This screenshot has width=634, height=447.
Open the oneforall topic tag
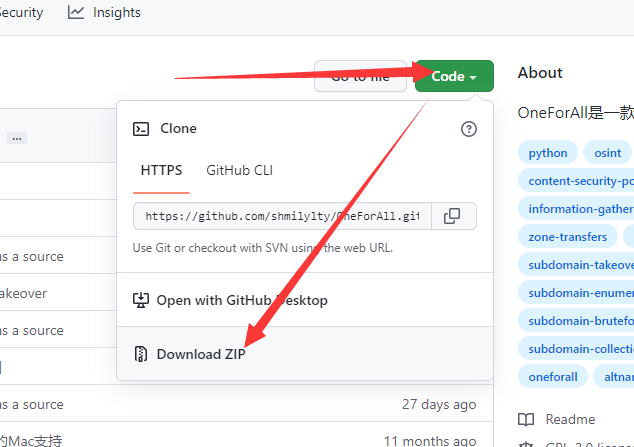553,376
